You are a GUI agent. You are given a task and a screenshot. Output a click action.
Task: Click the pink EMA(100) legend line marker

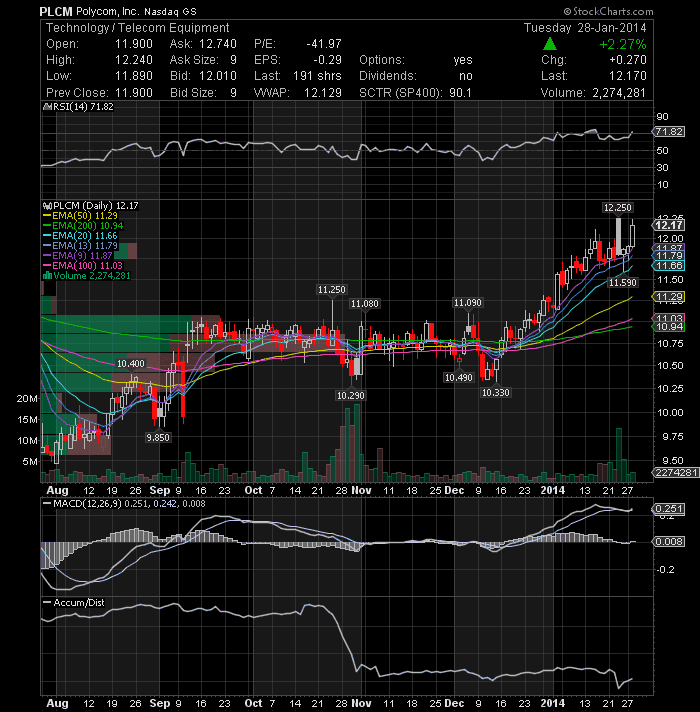(x=47, y=266)
